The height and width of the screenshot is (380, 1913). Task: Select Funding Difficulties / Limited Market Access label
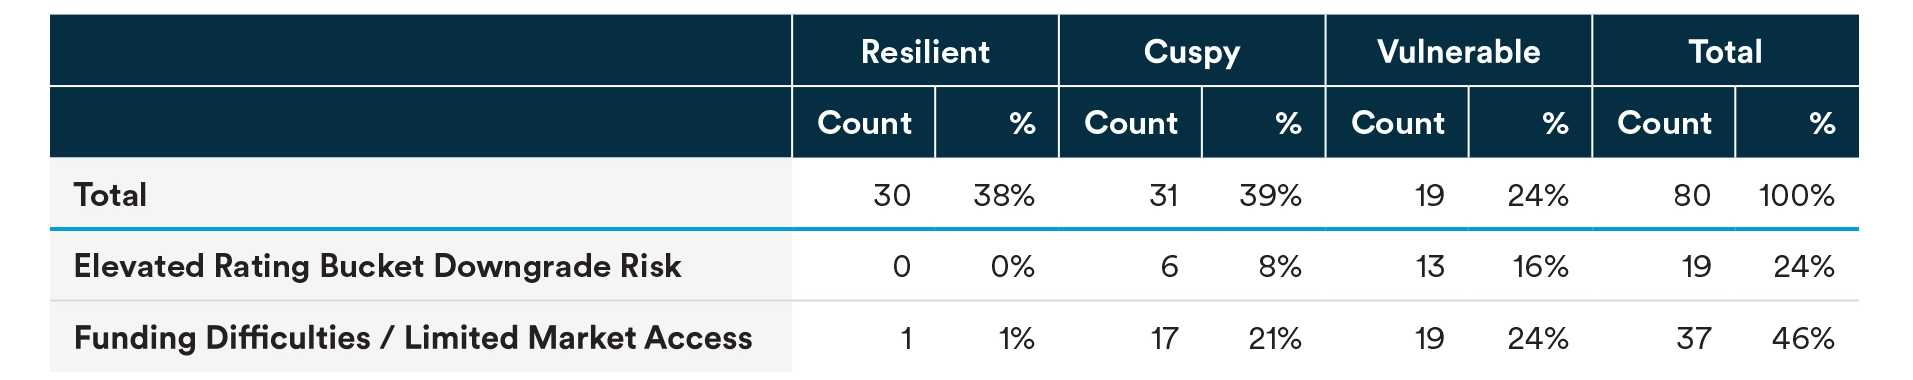tap(413, 338)
